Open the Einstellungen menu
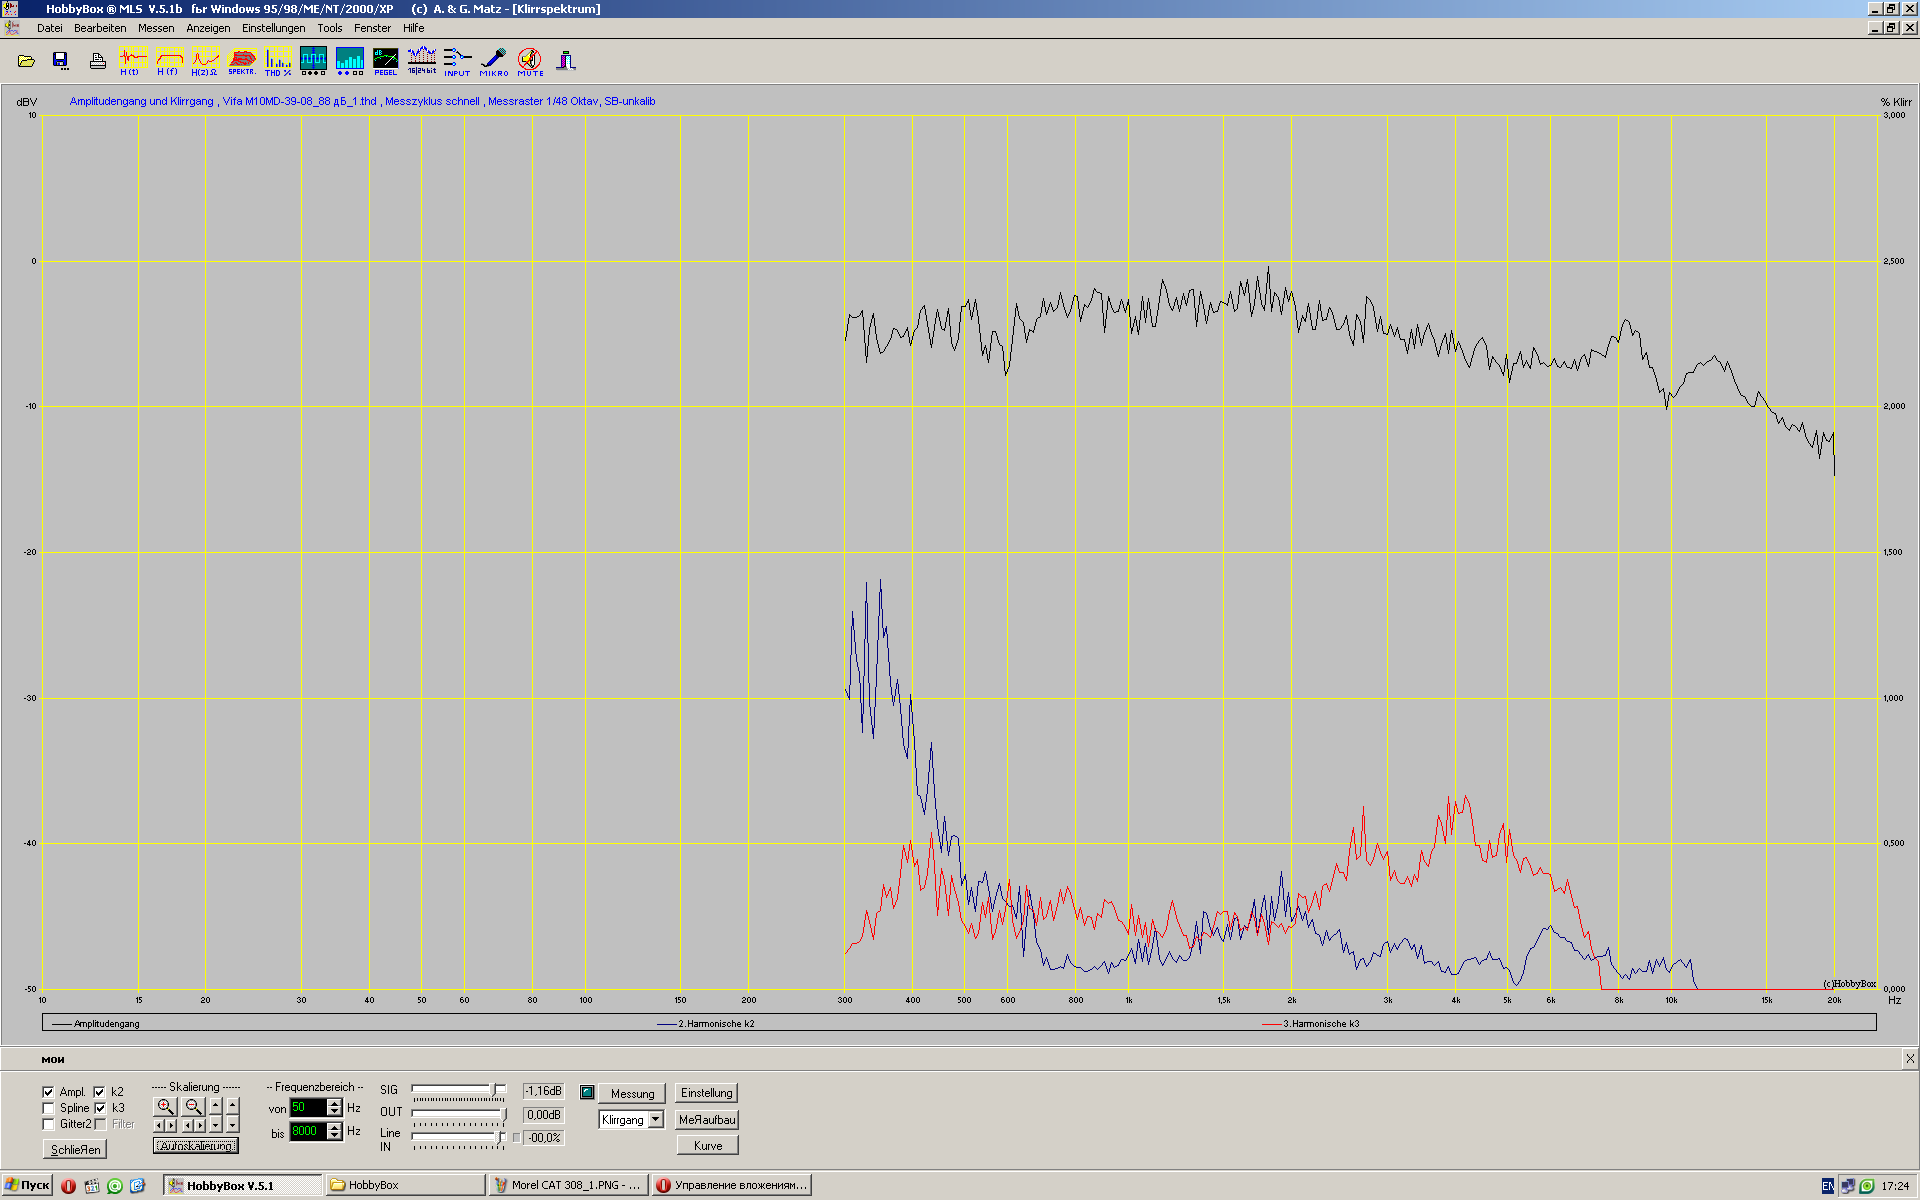Image resolution: width=1920 pixels, height=1200 pixels. [273, 28]
